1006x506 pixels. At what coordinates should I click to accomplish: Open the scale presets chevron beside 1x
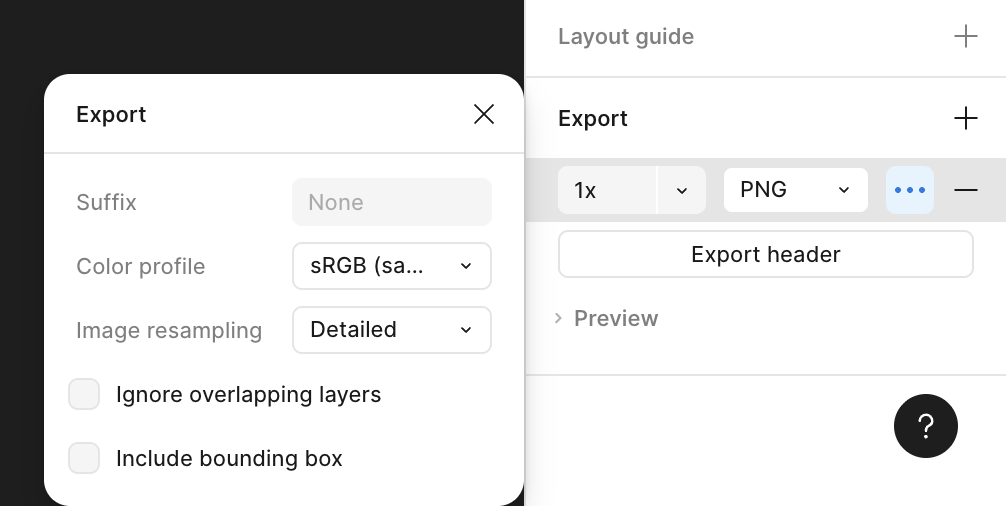click(681, 190)
